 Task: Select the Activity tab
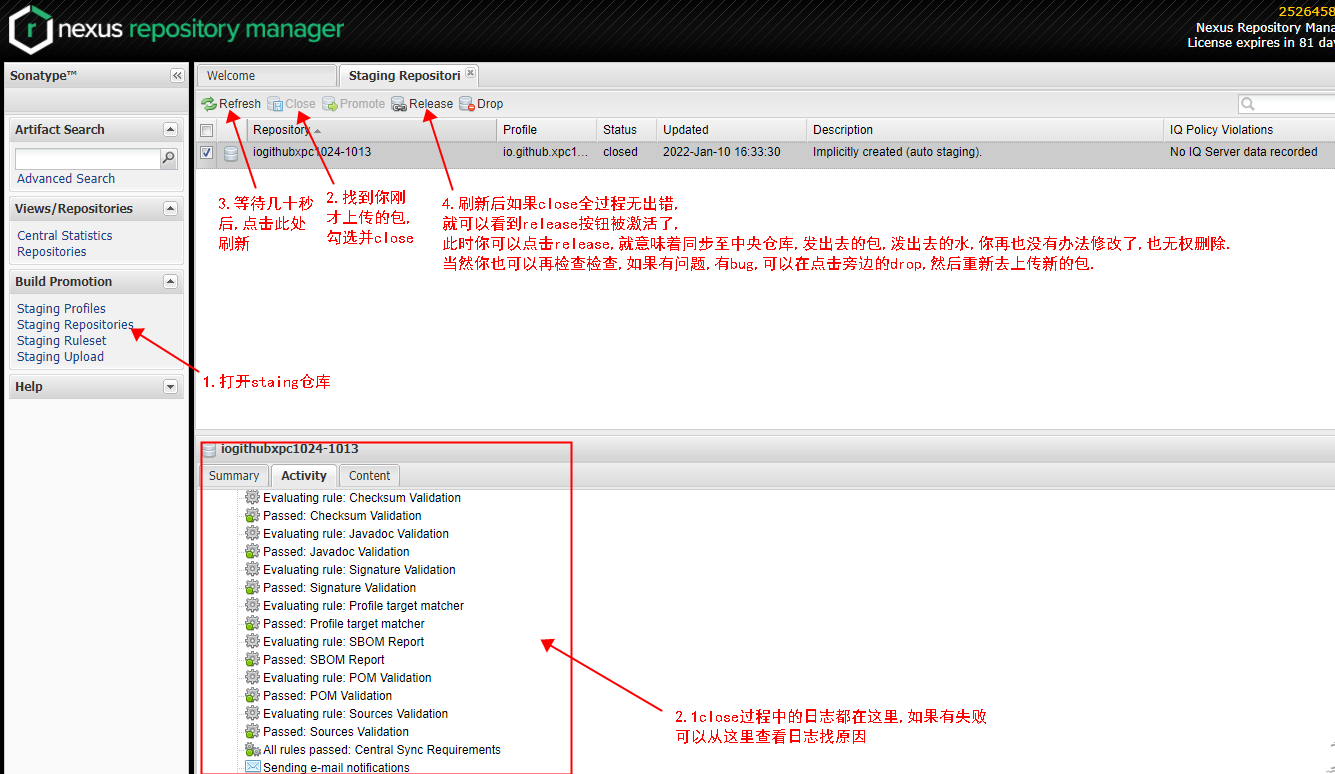point(304,476)
